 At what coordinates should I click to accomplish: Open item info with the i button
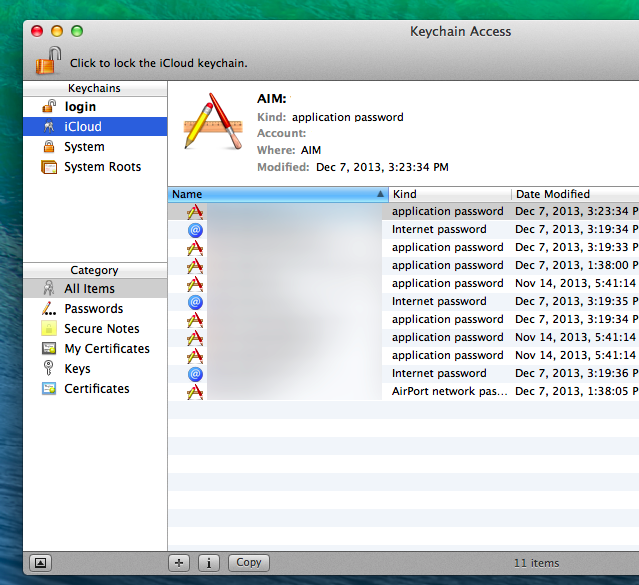pyautogui.click(x=209, y=563)
